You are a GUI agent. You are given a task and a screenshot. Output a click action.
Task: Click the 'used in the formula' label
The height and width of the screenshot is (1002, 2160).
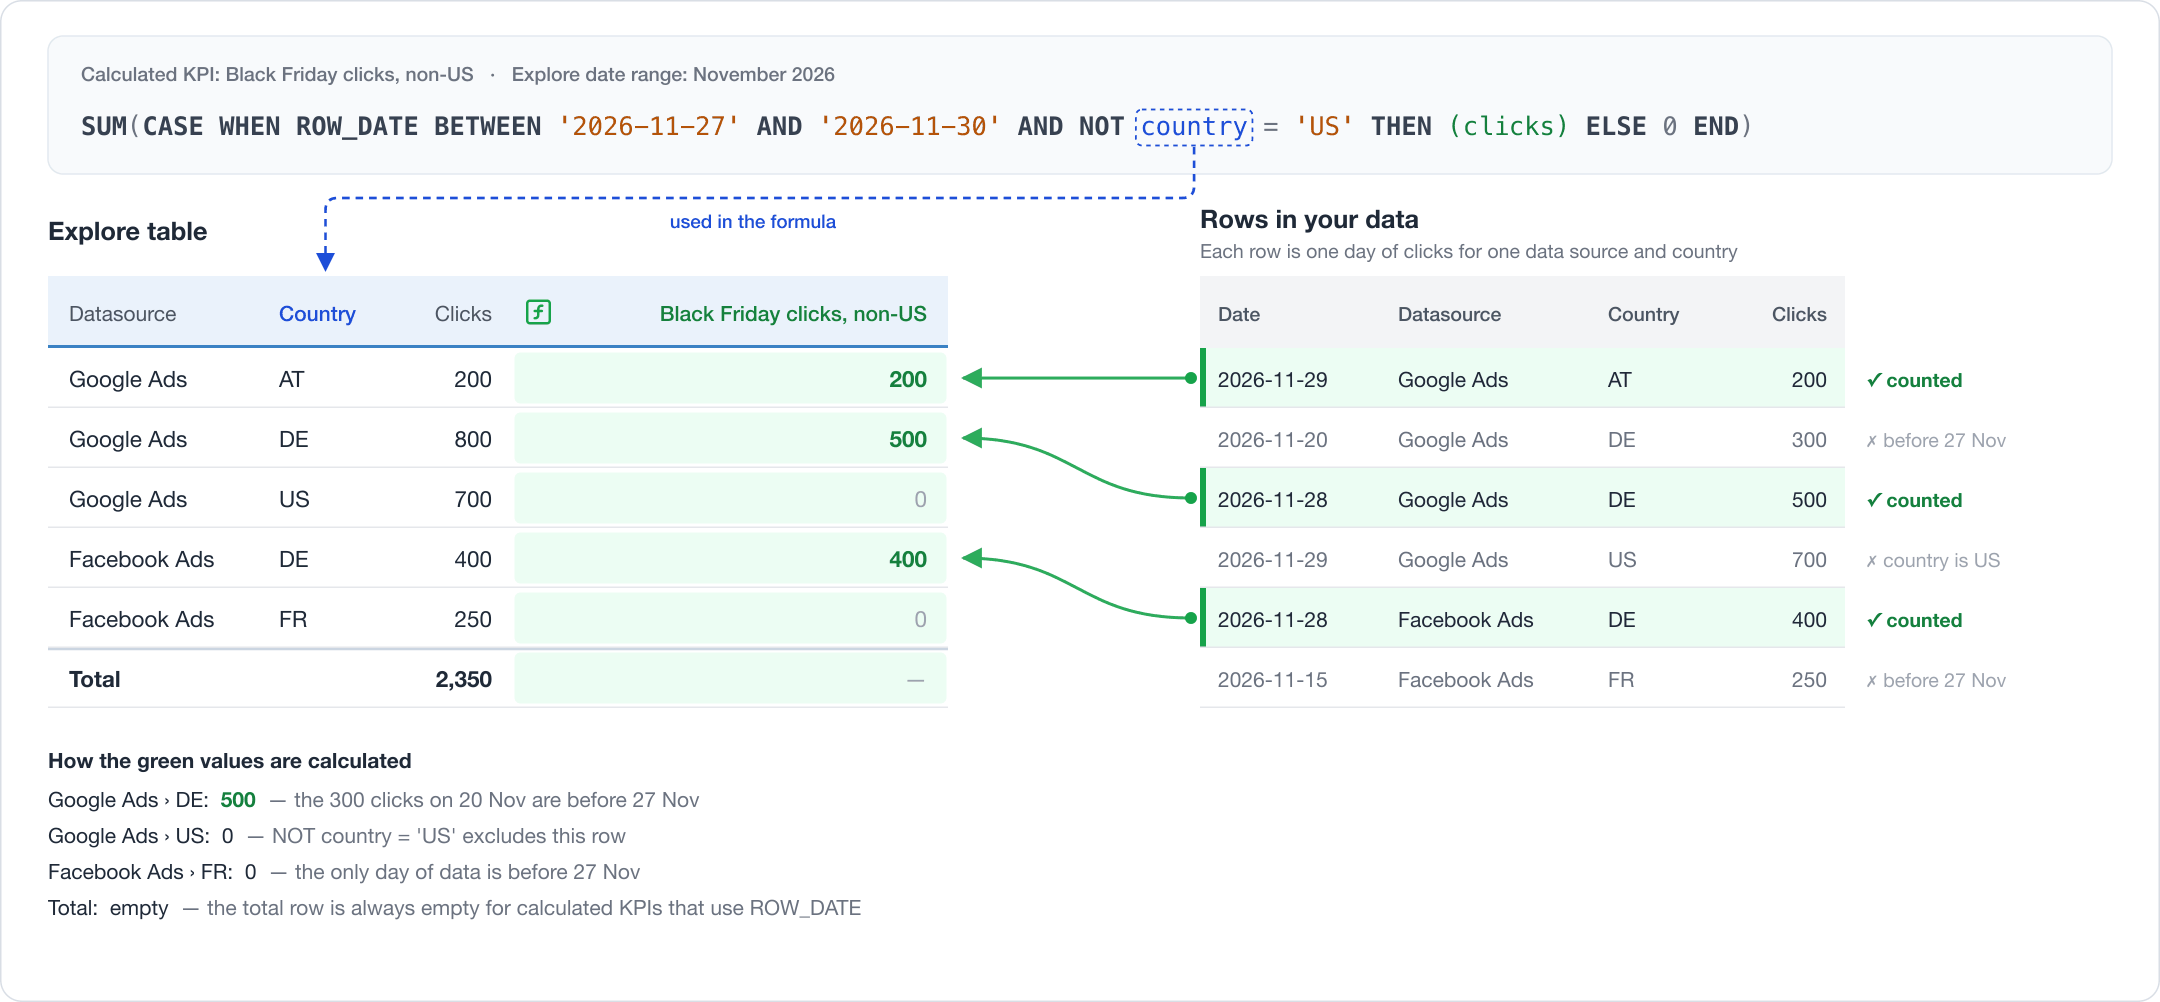tap(753, 222)
